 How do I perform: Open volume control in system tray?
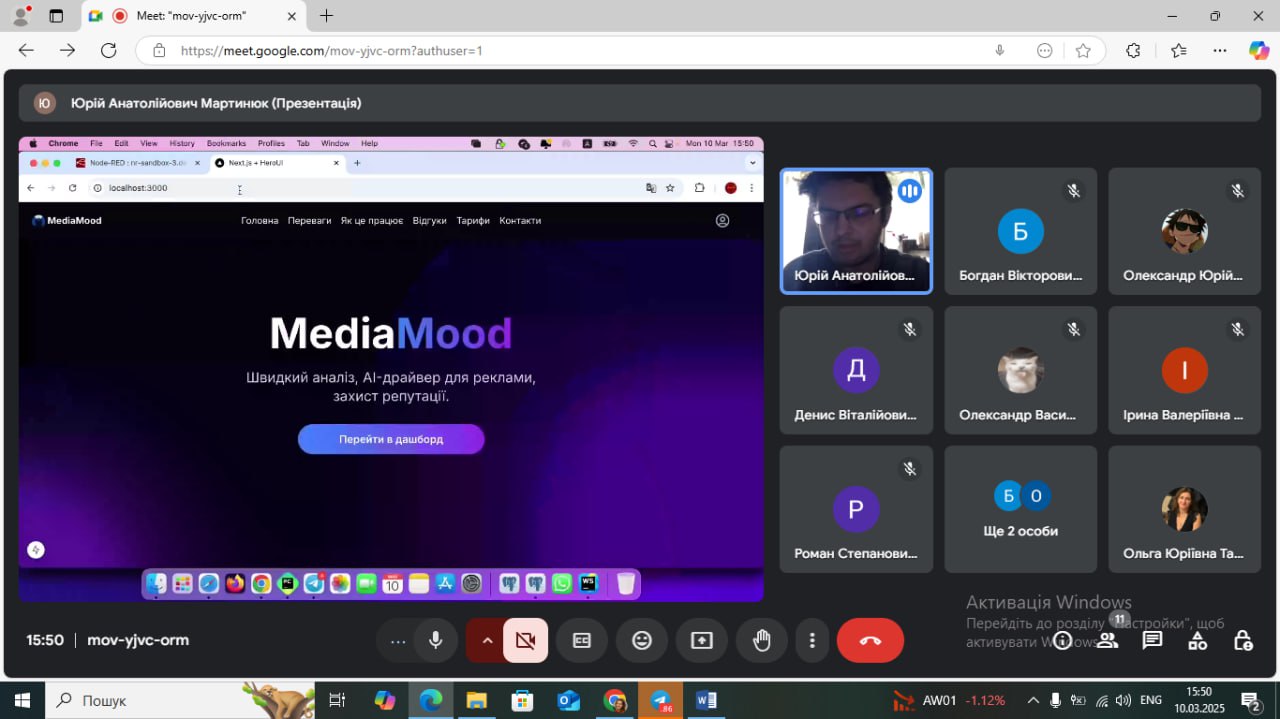[1123, 700]
